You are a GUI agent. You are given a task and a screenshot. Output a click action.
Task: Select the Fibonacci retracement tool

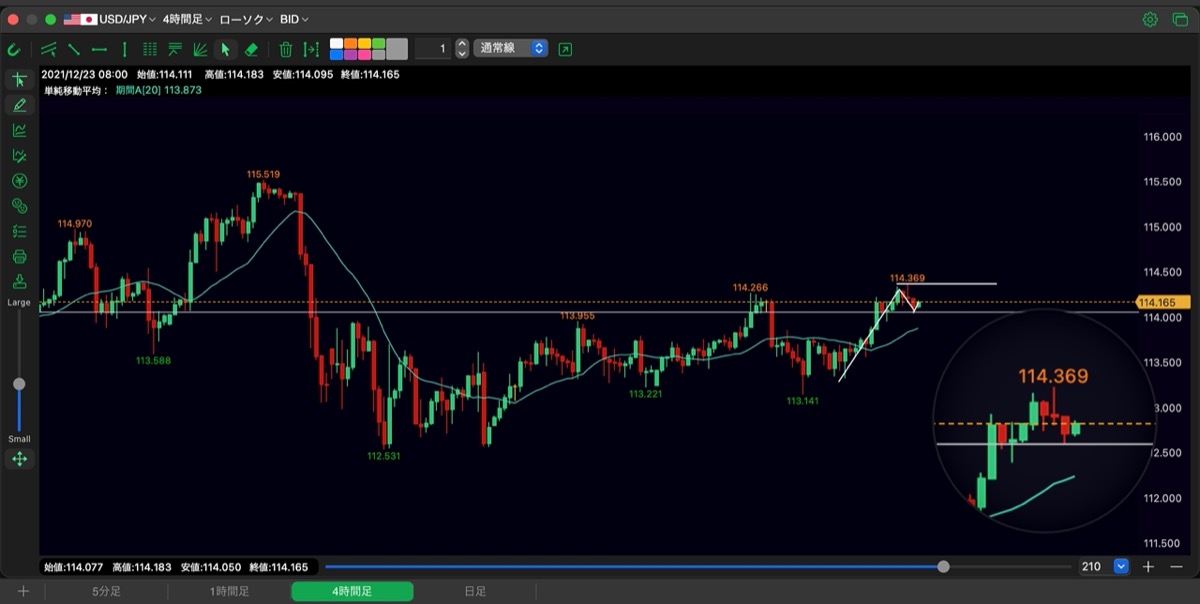click(175, 49)
